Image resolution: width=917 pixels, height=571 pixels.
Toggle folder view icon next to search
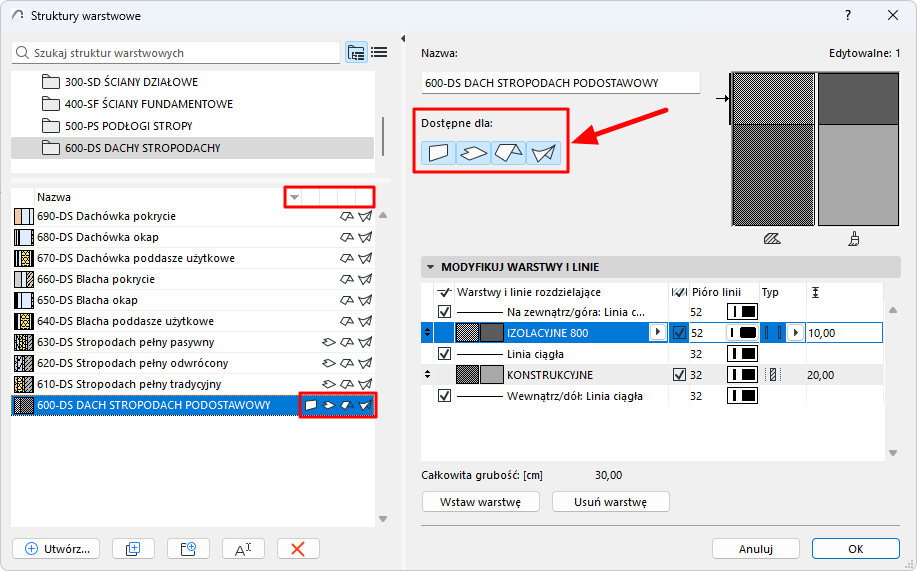tap(356, 53)
